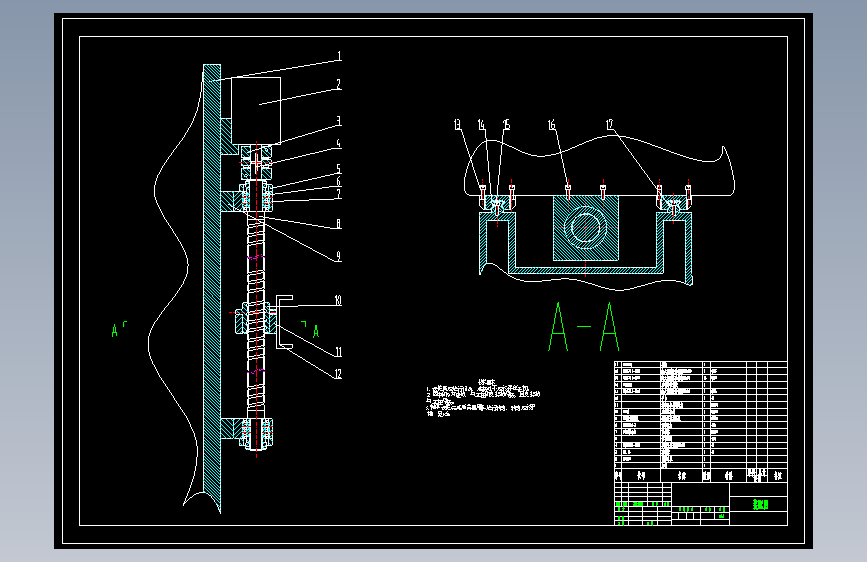The height and width of the screenshot is (562, 867).
Task: Click part number label 5
Action: pyautogui.click(x=339, y=169)
